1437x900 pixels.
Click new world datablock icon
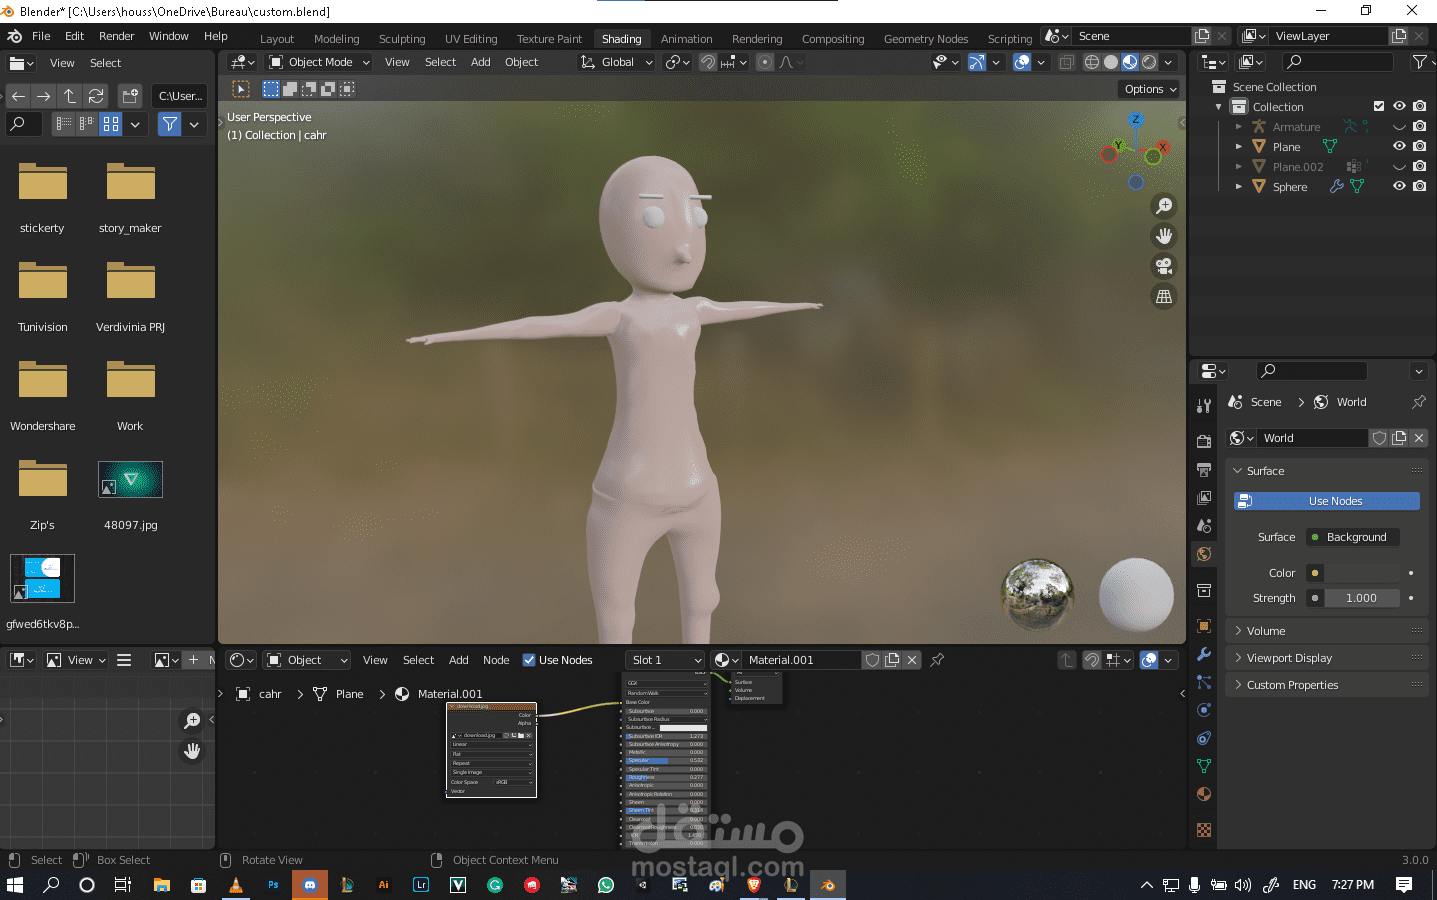[1399, 438]
